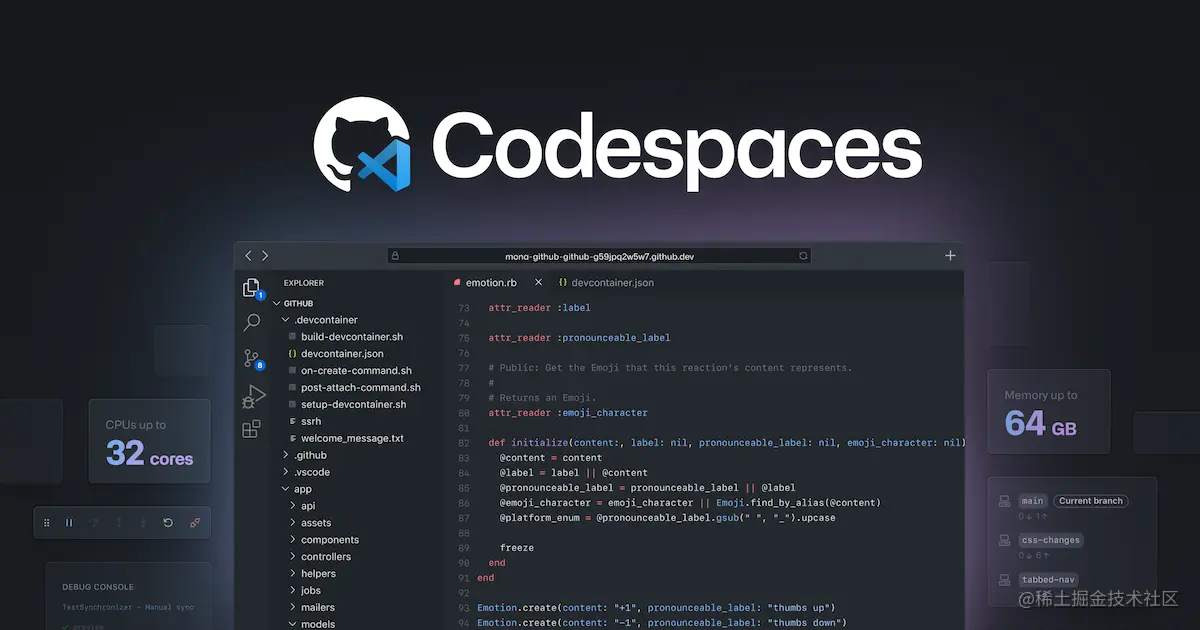Image resolution: width=1200 pixels, height=630 pixels.
Task: Click the codespace icon beside main
Action: 1003,501
